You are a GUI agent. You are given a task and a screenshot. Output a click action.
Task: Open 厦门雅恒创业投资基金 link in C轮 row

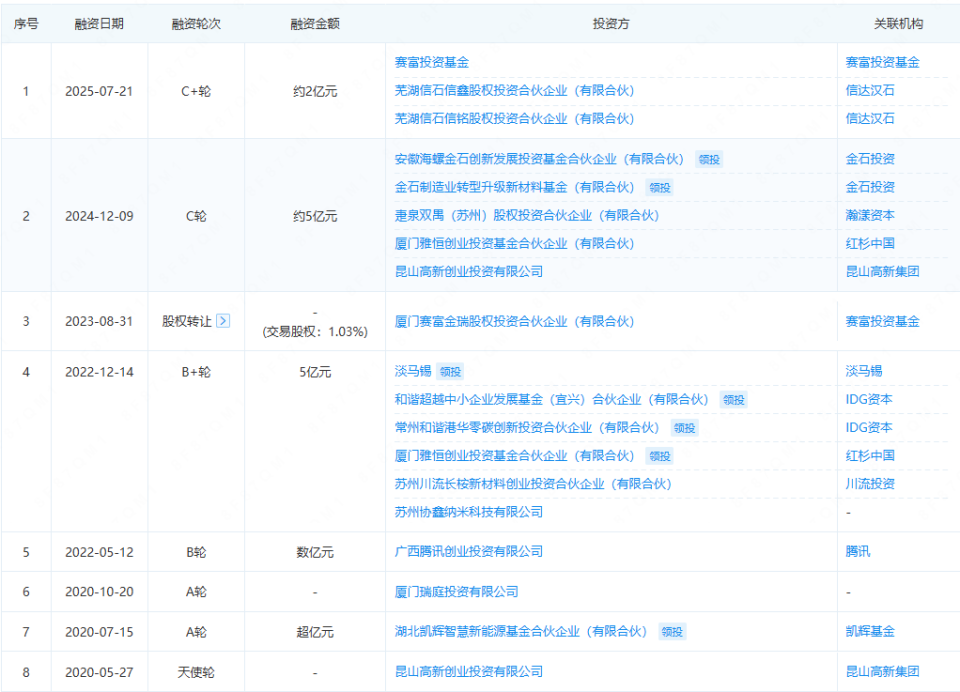(514, 244)
